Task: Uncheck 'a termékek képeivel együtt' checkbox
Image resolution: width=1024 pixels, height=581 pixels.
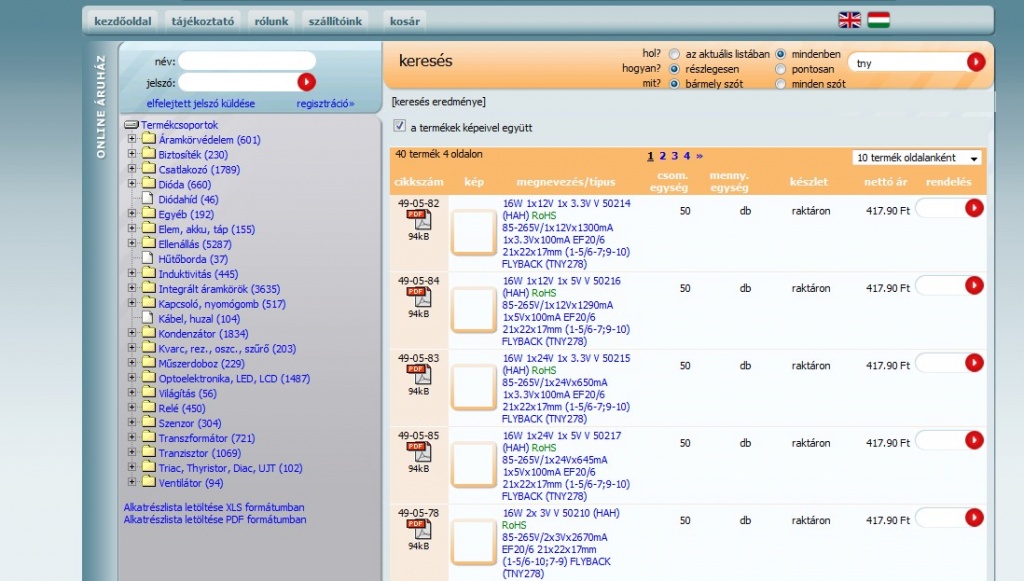Action: (x=400, y=126)
